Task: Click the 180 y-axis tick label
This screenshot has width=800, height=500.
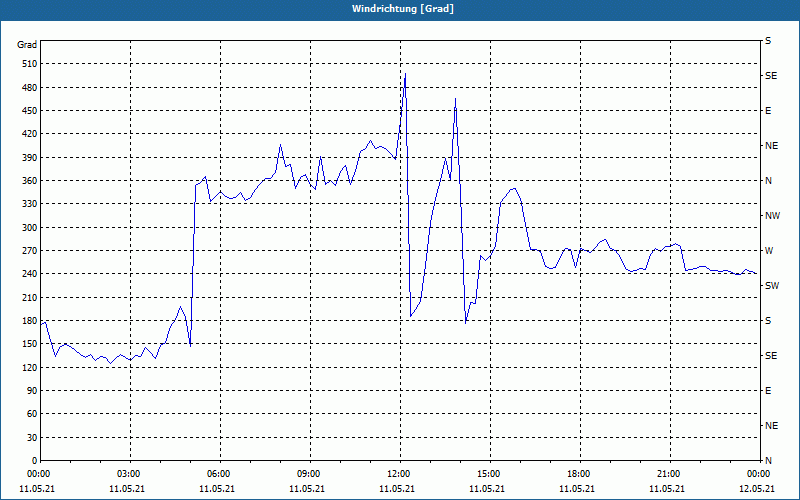Action: [29, 321]
